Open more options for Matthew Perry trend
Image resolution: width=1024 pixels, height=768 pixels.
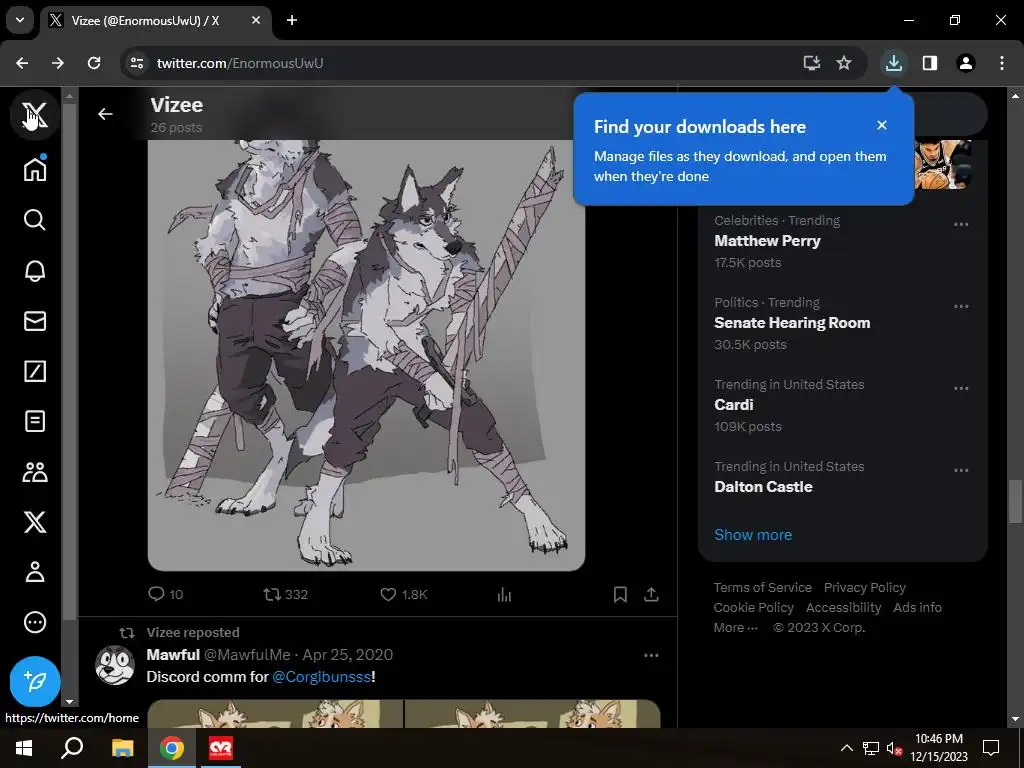pyautogui.click(x=961, y=224)
